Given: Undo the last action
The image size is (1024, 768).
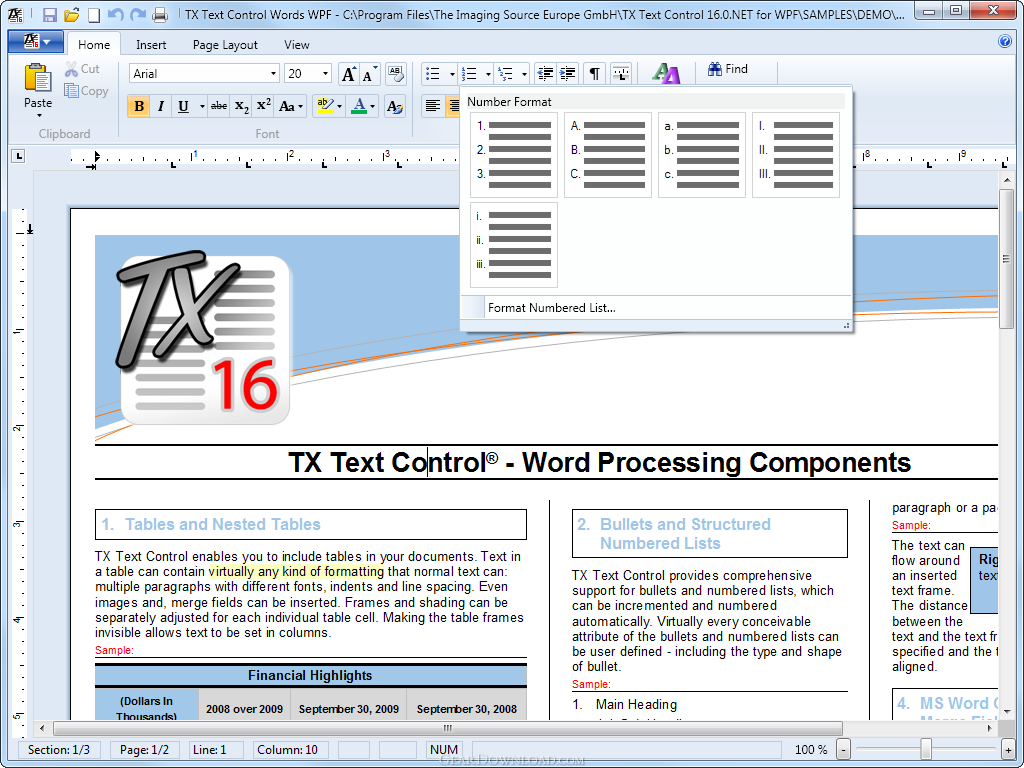Looking at the screenshot, I should (x=116, y=14).
